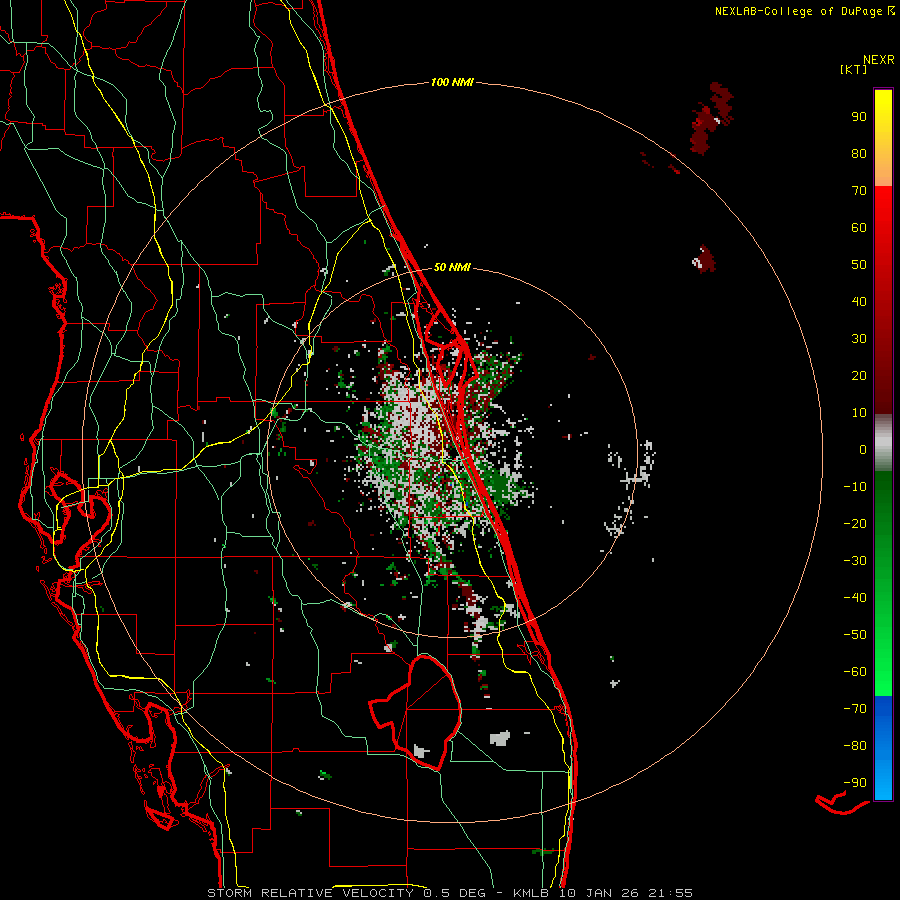Click the -60 value on velocity scale
The width and height of the screenshot is (900, 900).
pyautogui.click(x=855, y=672)
